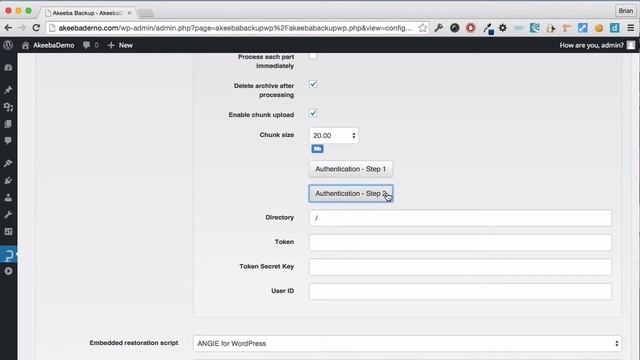The image size is (640, 360).
Task: Click the orange face extension icon
Action: (x=598, y=28)
